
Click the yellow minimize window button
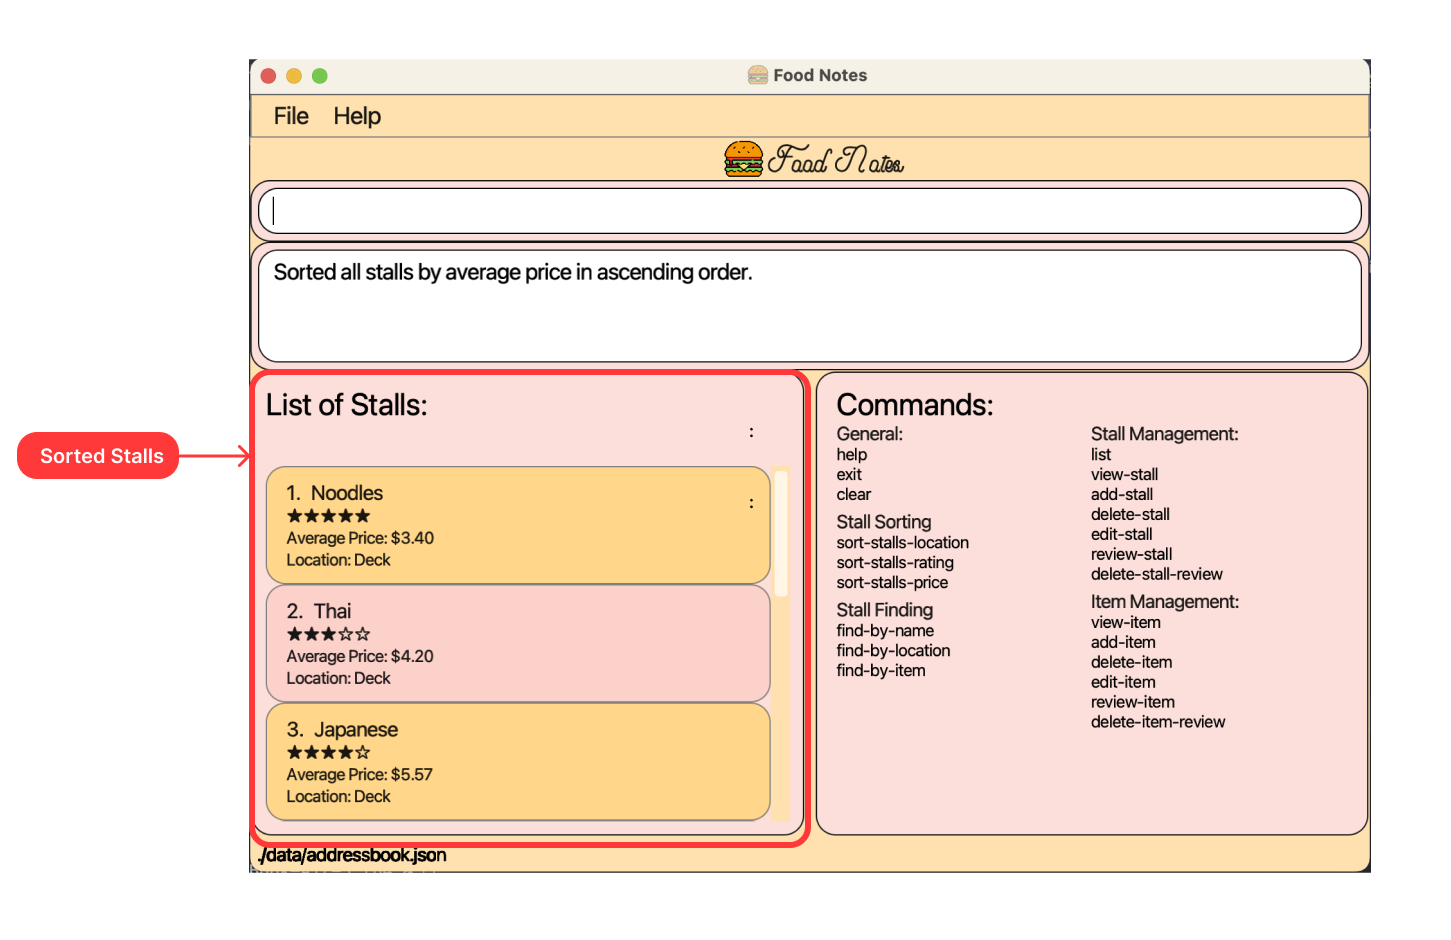[x=294, y=76]
